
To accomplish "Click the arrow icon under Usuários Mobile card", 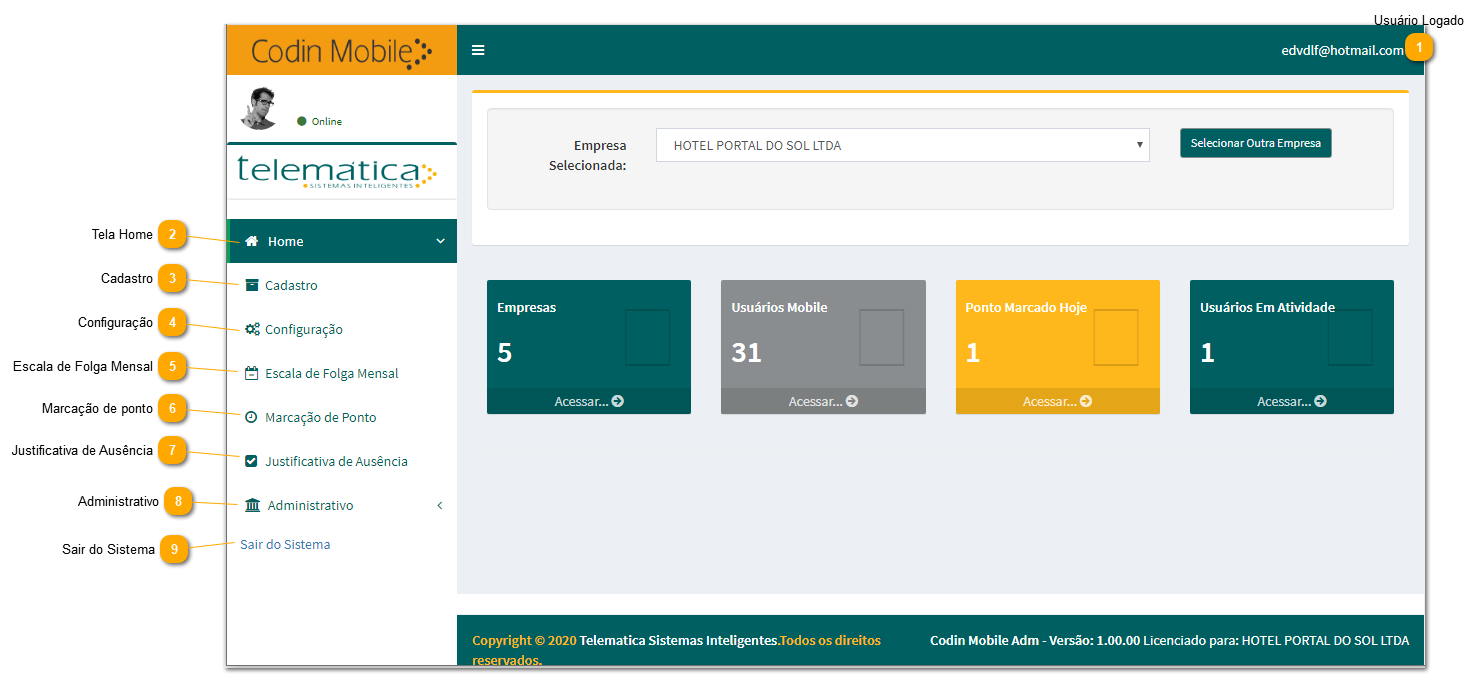I will [851, 401].
